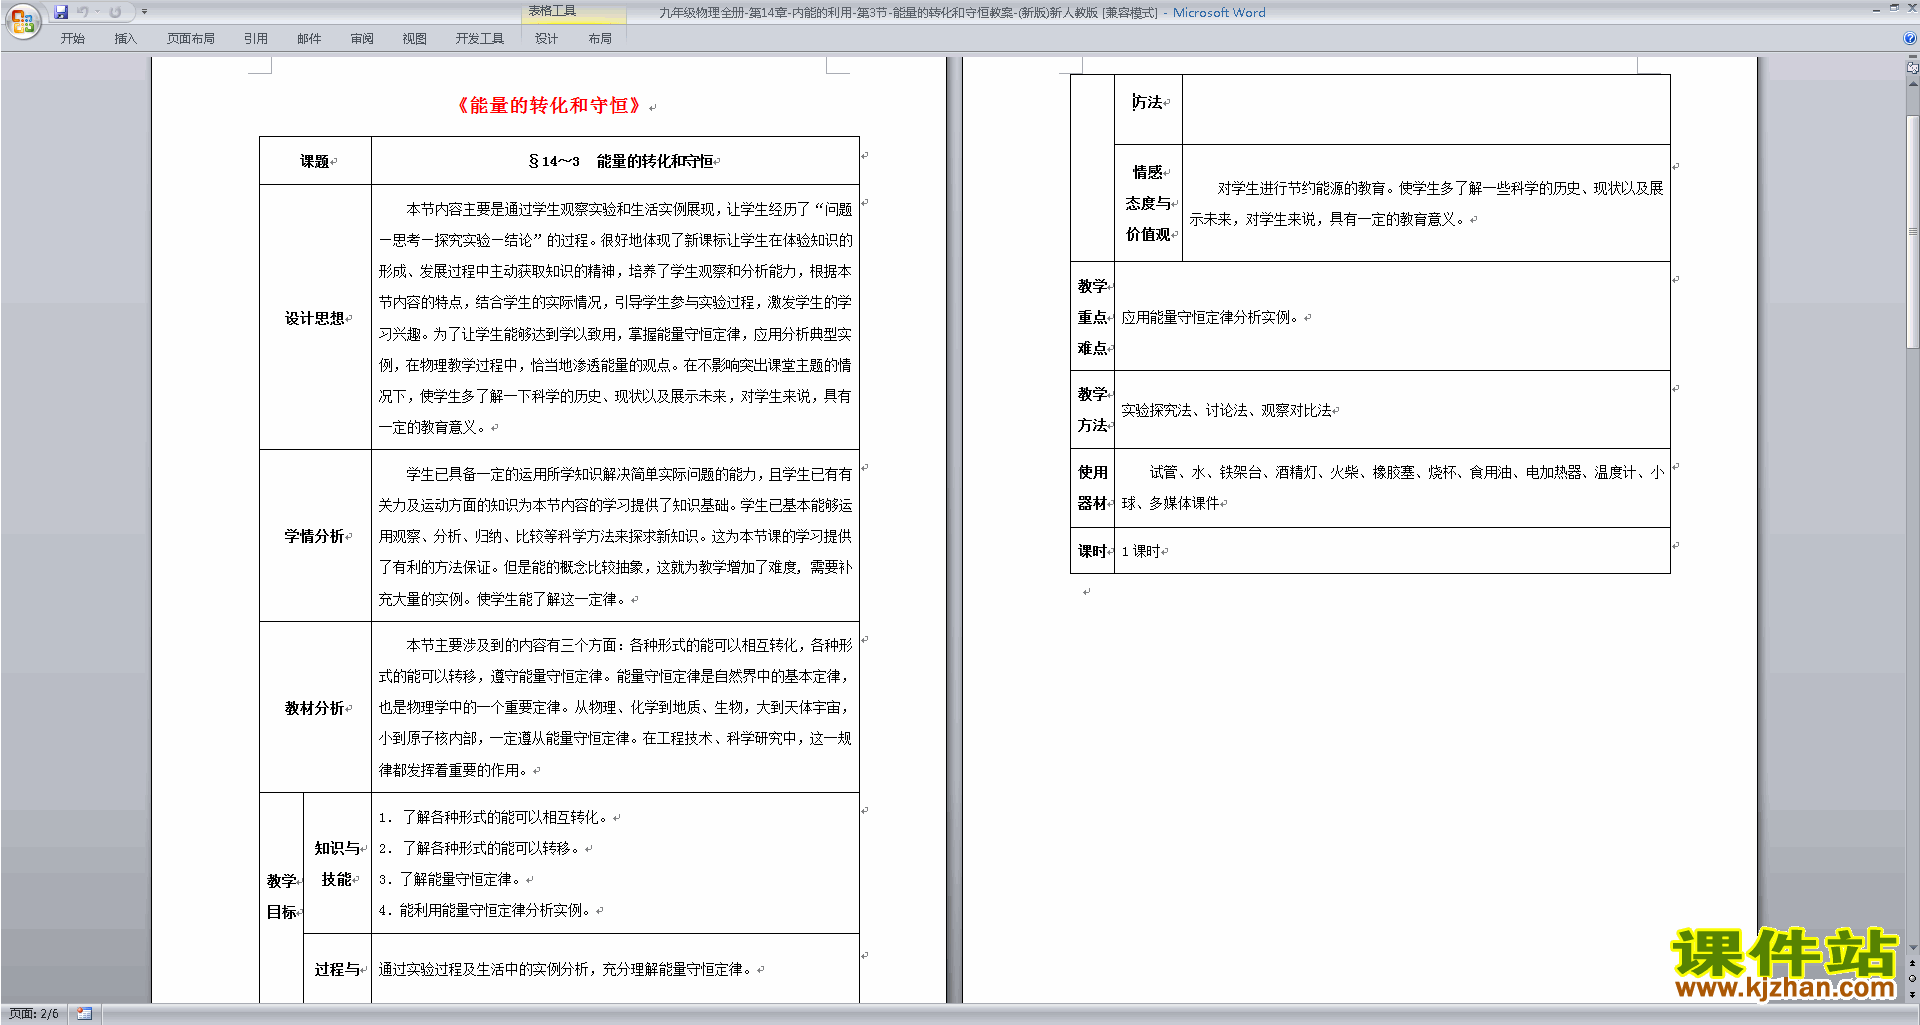Switch to the 页面布局 tab
This screenshot has height=1025, width=1920.
click(190, 39)
